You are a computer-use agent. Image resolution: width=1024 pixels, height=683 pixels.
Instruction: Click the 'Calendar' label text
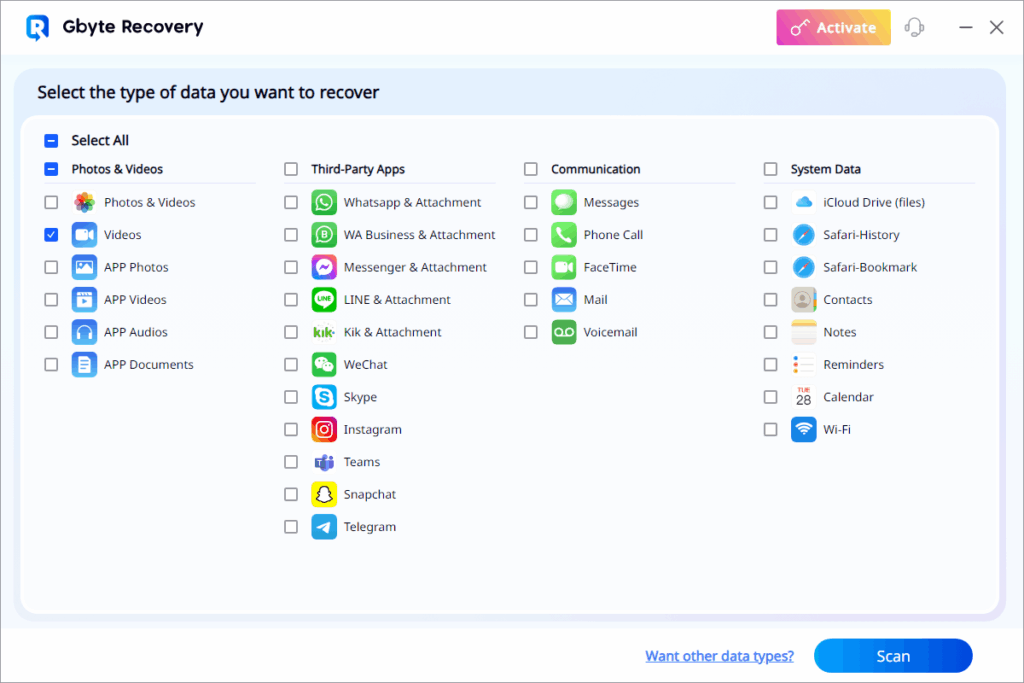tap(848, 397)
